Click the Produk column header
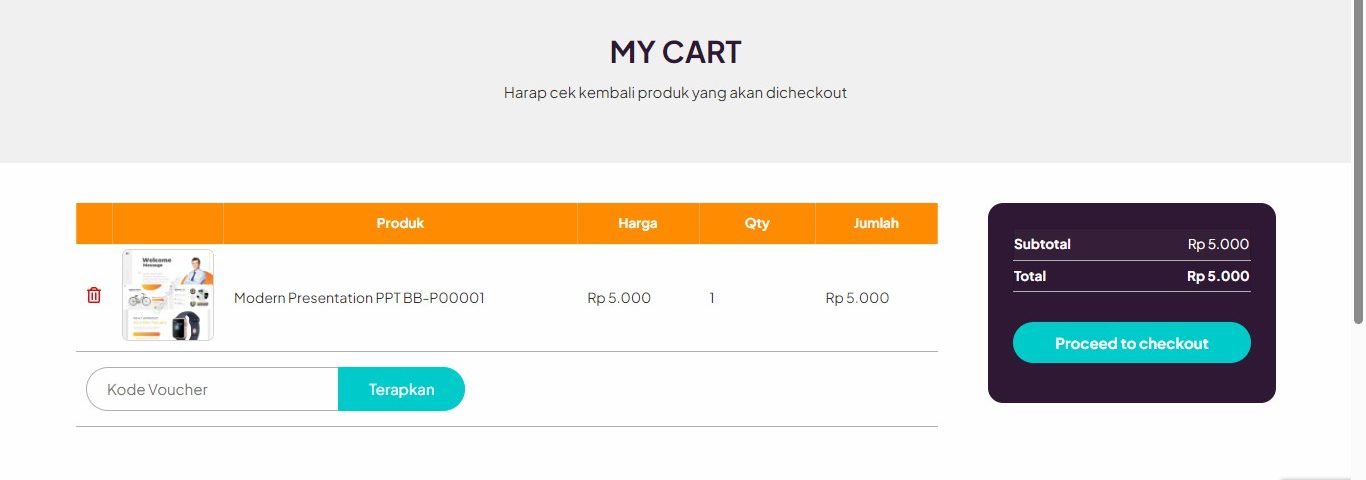1366x480 pixels. point(400,223)
